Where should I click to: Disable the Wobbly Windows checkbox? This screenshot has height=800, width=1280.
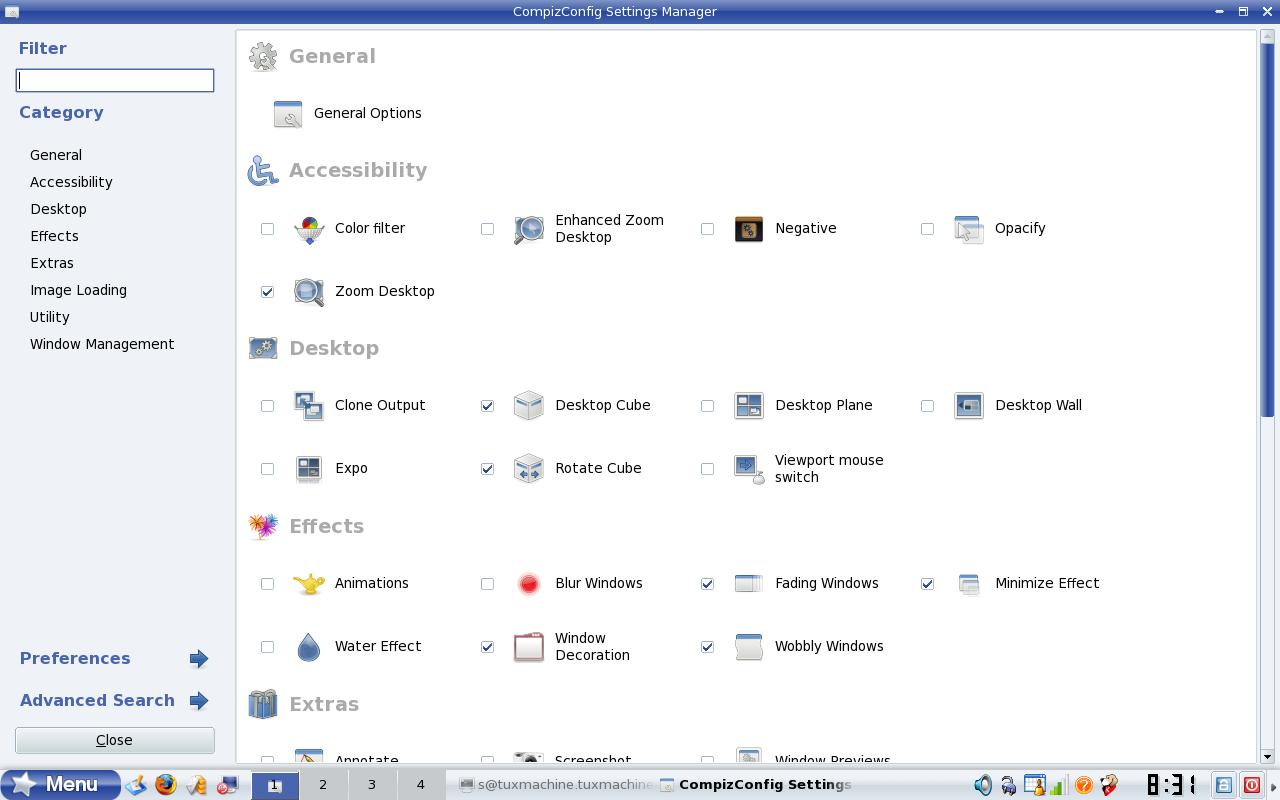coord(707,647)
